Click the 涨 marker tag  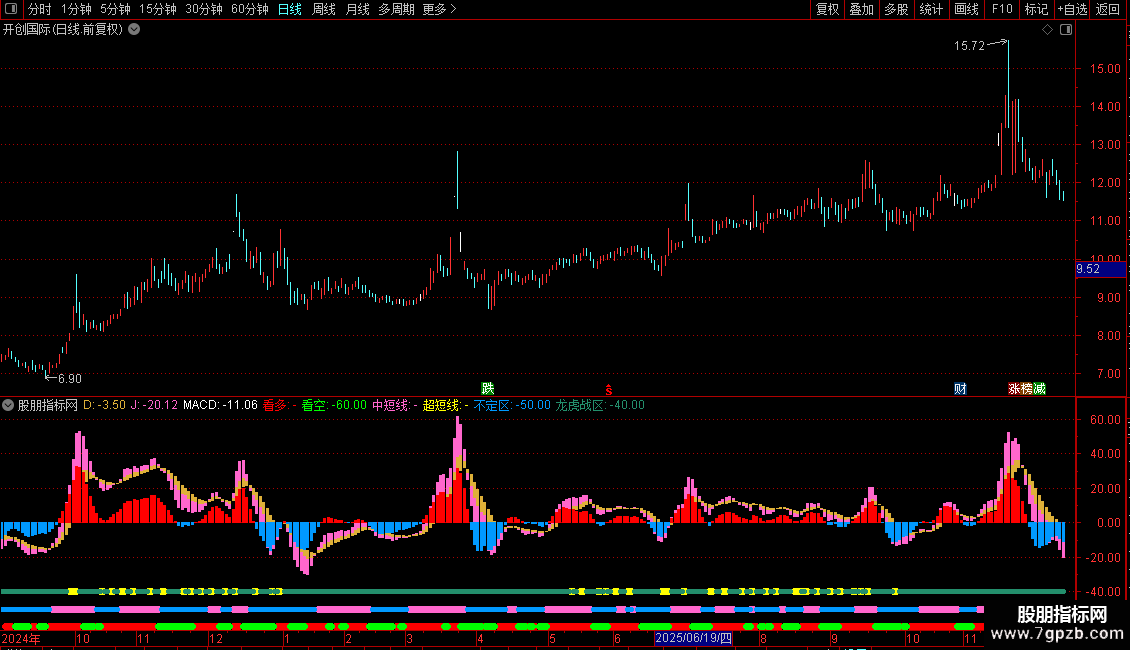[1014, 389]
